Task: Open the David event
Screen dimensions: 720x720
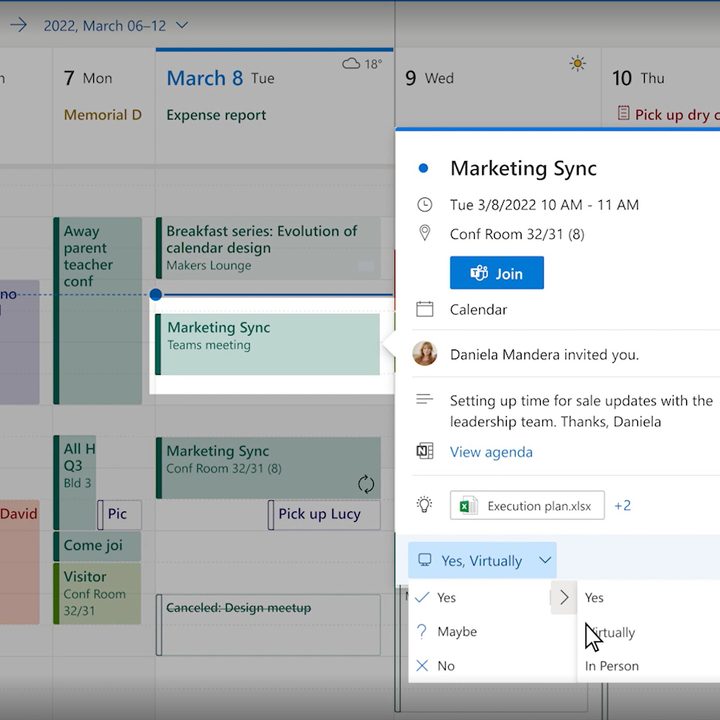Action: 19,562
